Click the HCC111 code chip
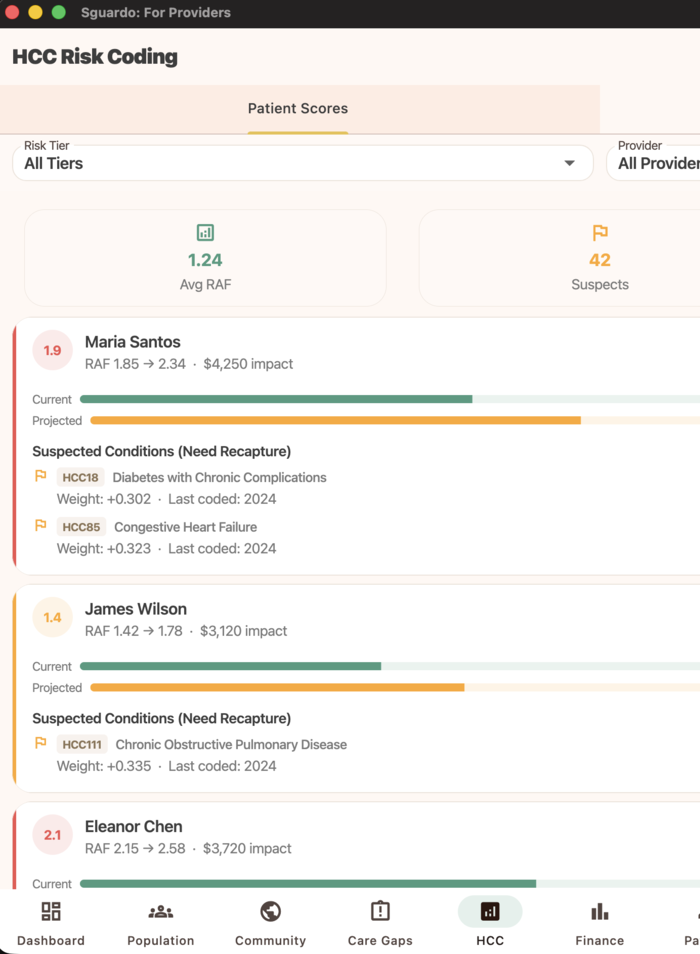 [x=82, y=745]
